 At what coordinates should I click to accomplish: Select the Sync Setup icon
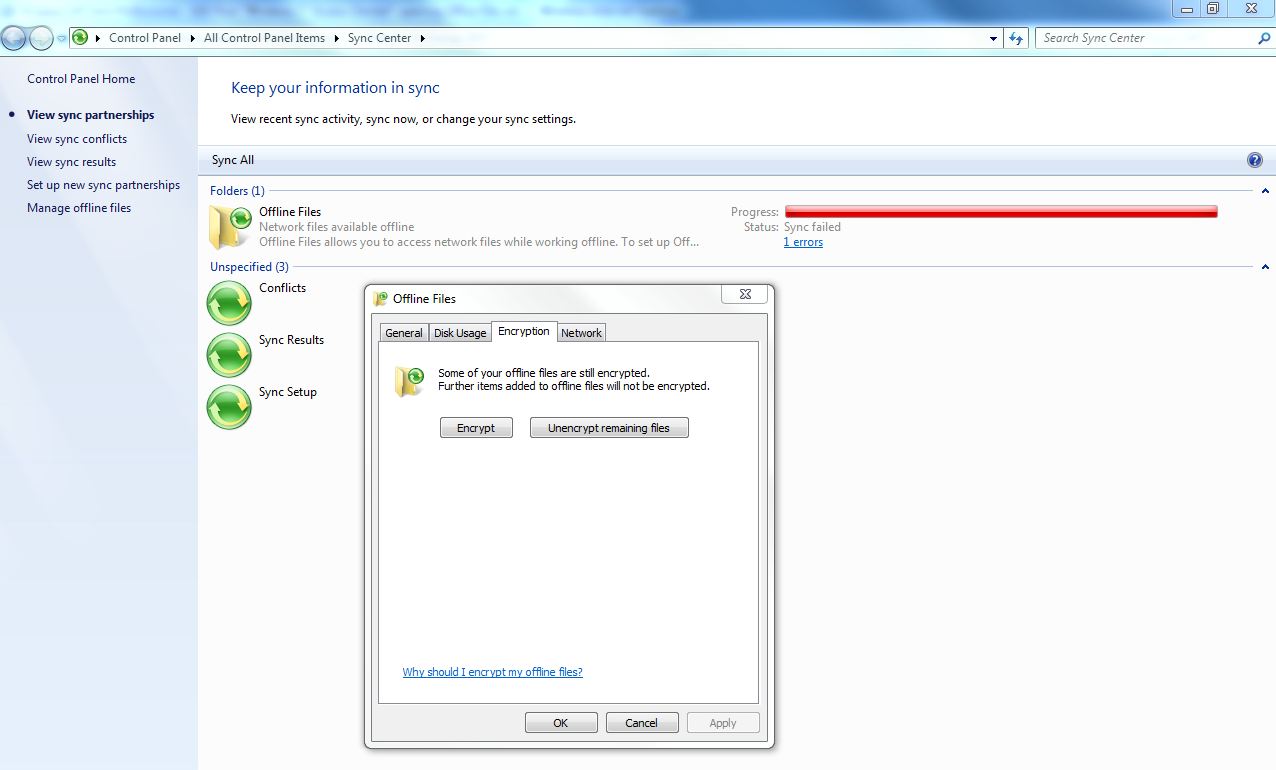point(229,407)
